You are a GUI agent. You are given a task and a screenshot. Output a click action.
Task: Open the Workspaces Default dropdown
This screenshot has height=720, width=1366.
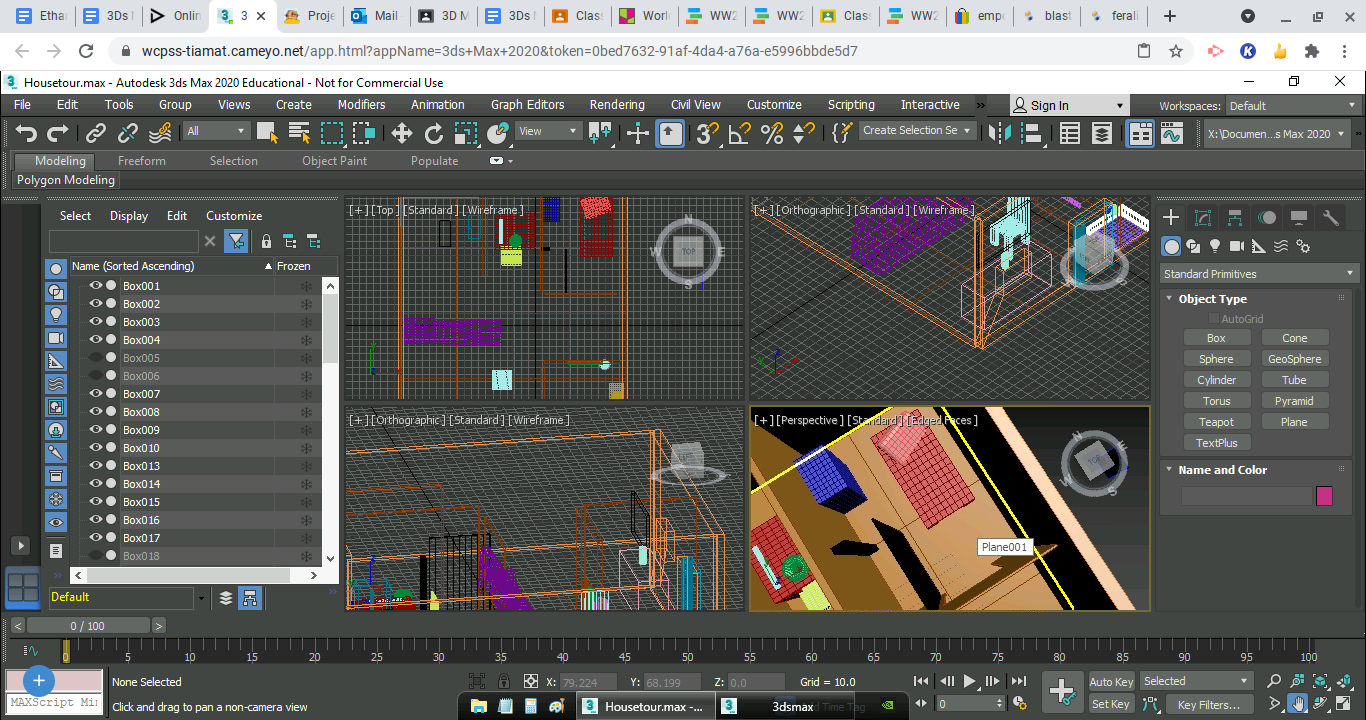(1292, 106)
